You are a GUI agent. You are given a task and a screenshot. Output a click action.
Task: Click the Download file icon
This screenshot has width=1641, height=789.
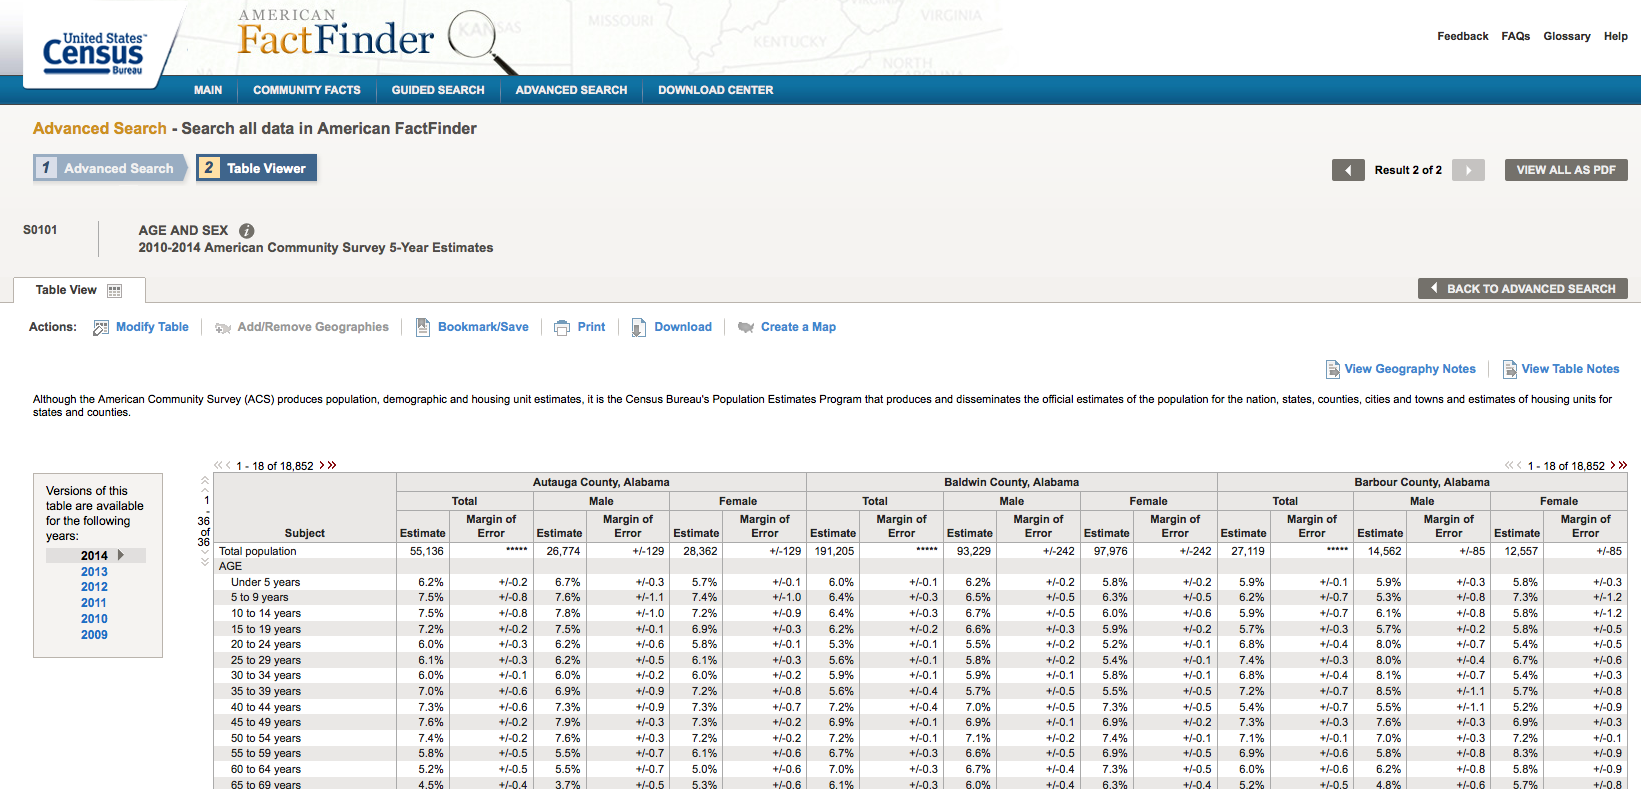(x=639, y=327)
